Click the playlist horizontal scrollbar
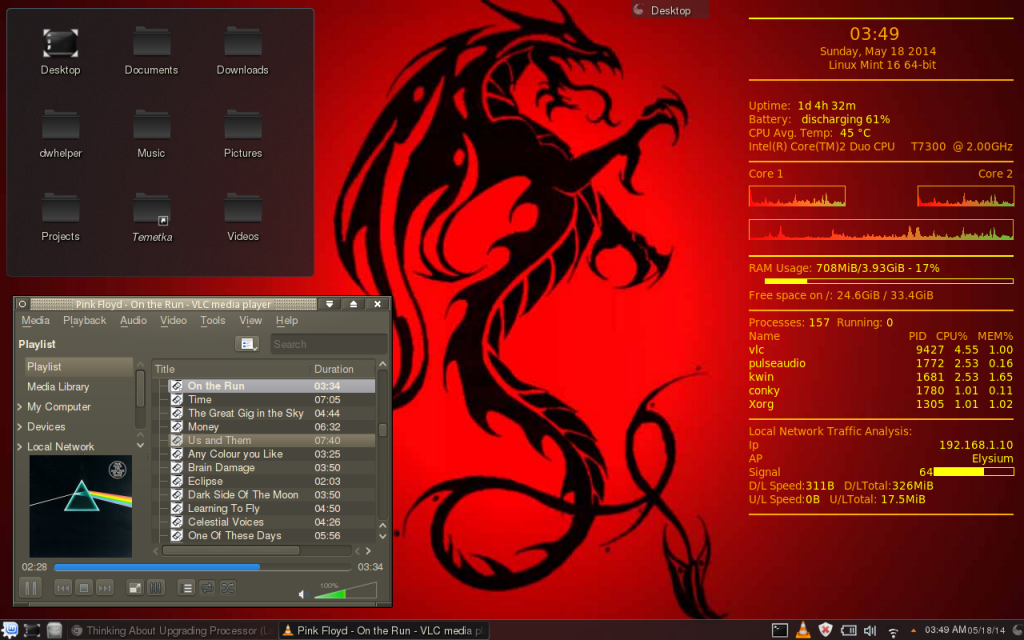The width and height of the screenshot is (1024, 640). point(231,551)
